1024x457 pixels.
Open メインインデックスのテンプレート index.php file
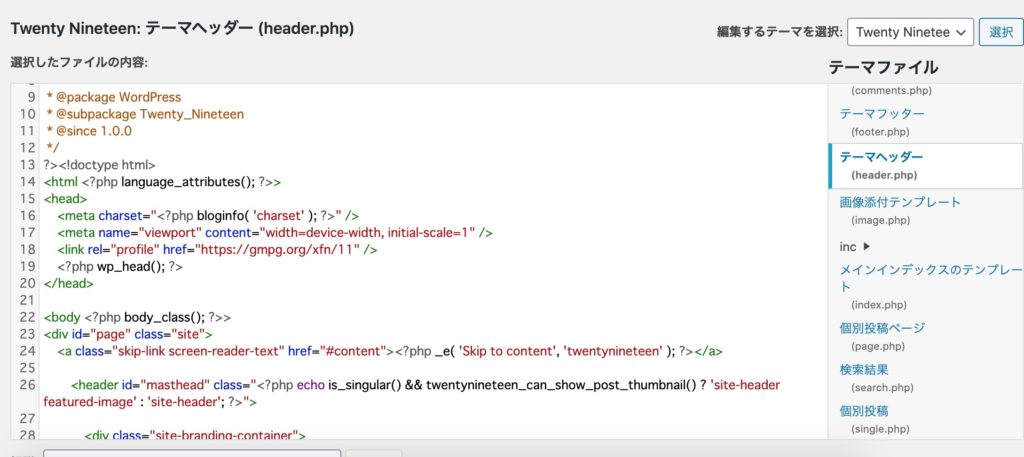930,270
